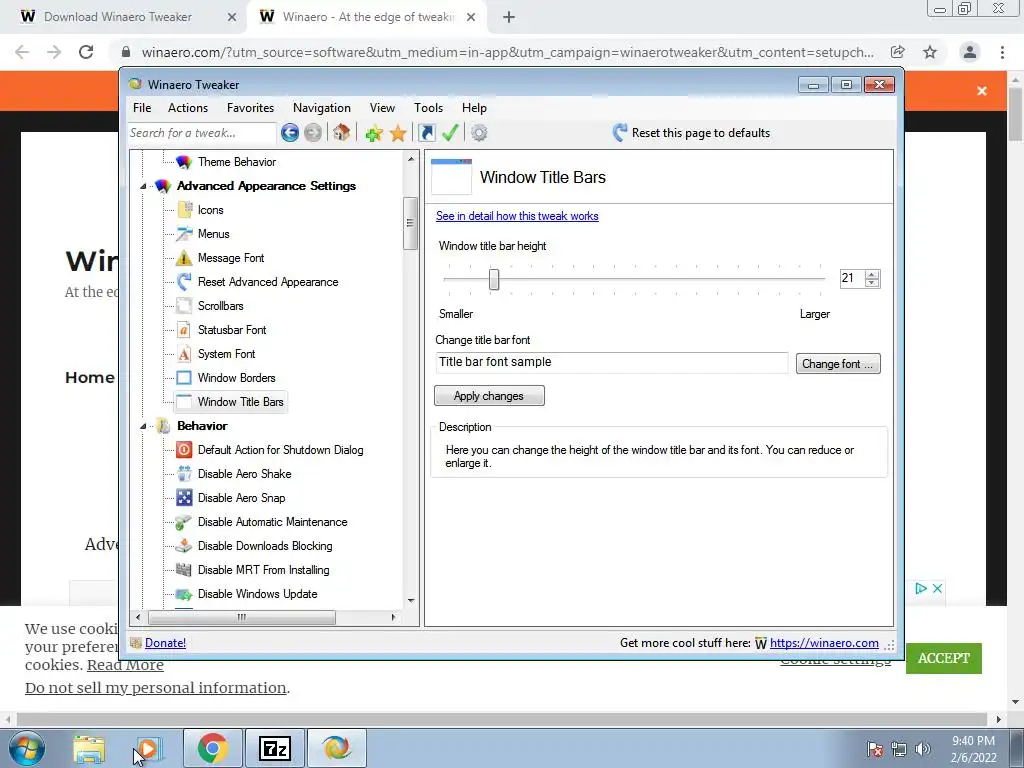Click the Default Action for Shutdown Dialog icon
Viewport: 1024px width, 768px height.
pyautogui.click(x=185, y=450)
